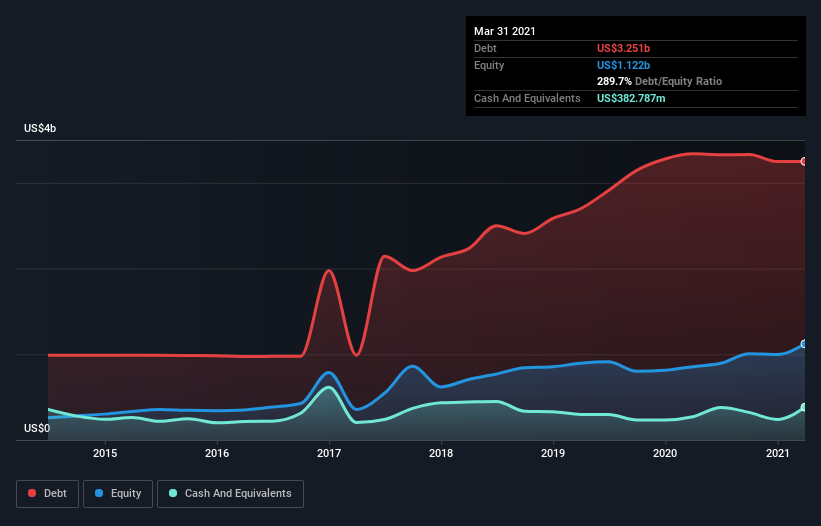
Task: Click the Debt row label in tooltip
Action: click(485, 48)
